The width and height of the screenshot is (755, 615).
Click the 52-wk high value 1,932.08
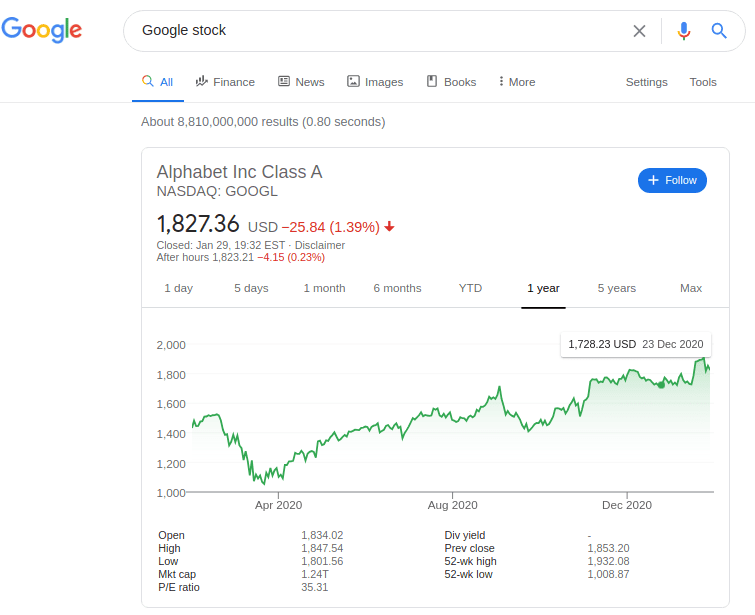pos(608,562)
